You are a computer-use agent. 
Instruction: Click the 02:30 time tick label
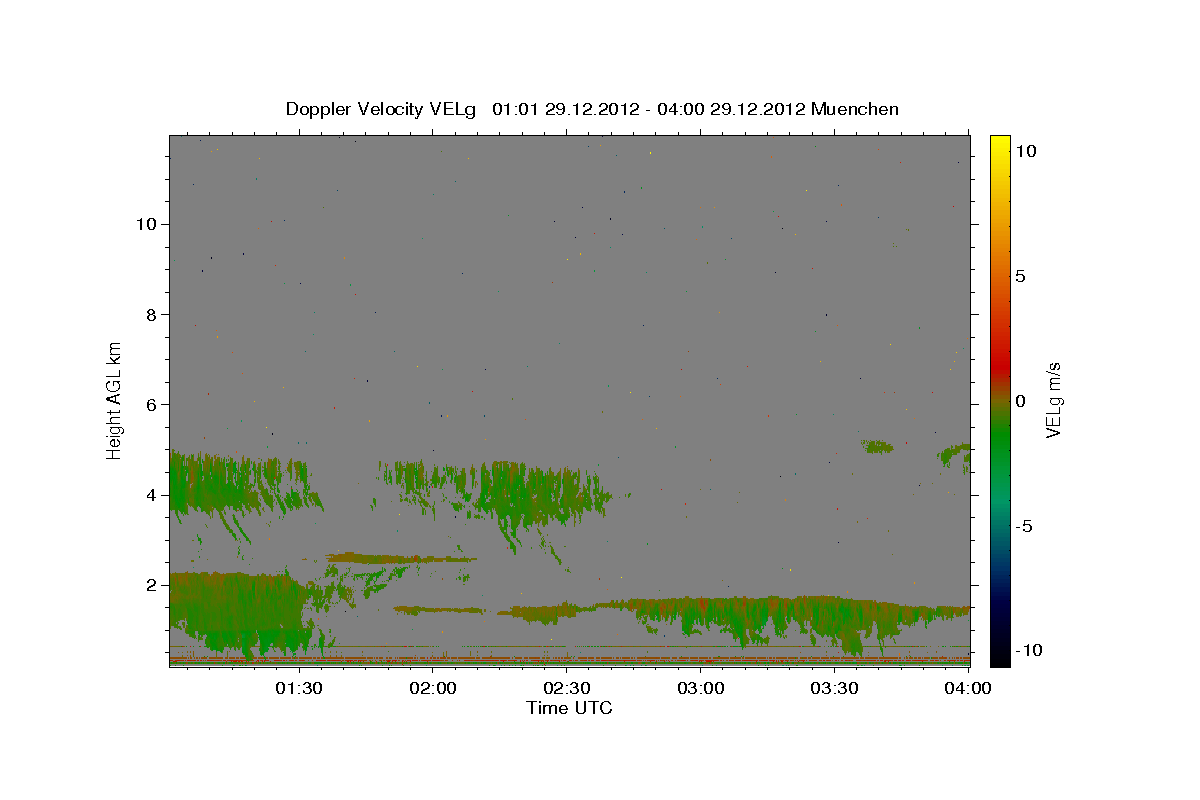coord(567,688)
